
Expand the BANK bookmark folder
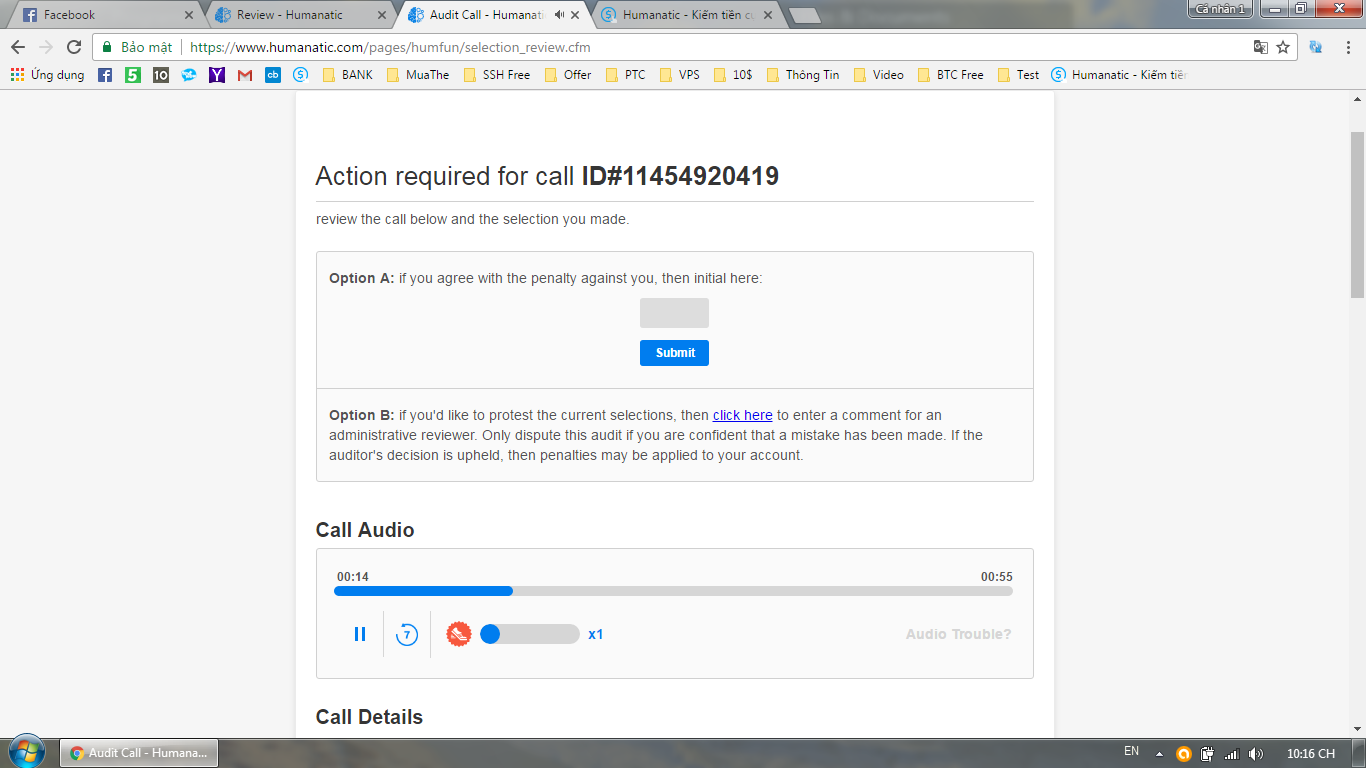pos(348,75)
